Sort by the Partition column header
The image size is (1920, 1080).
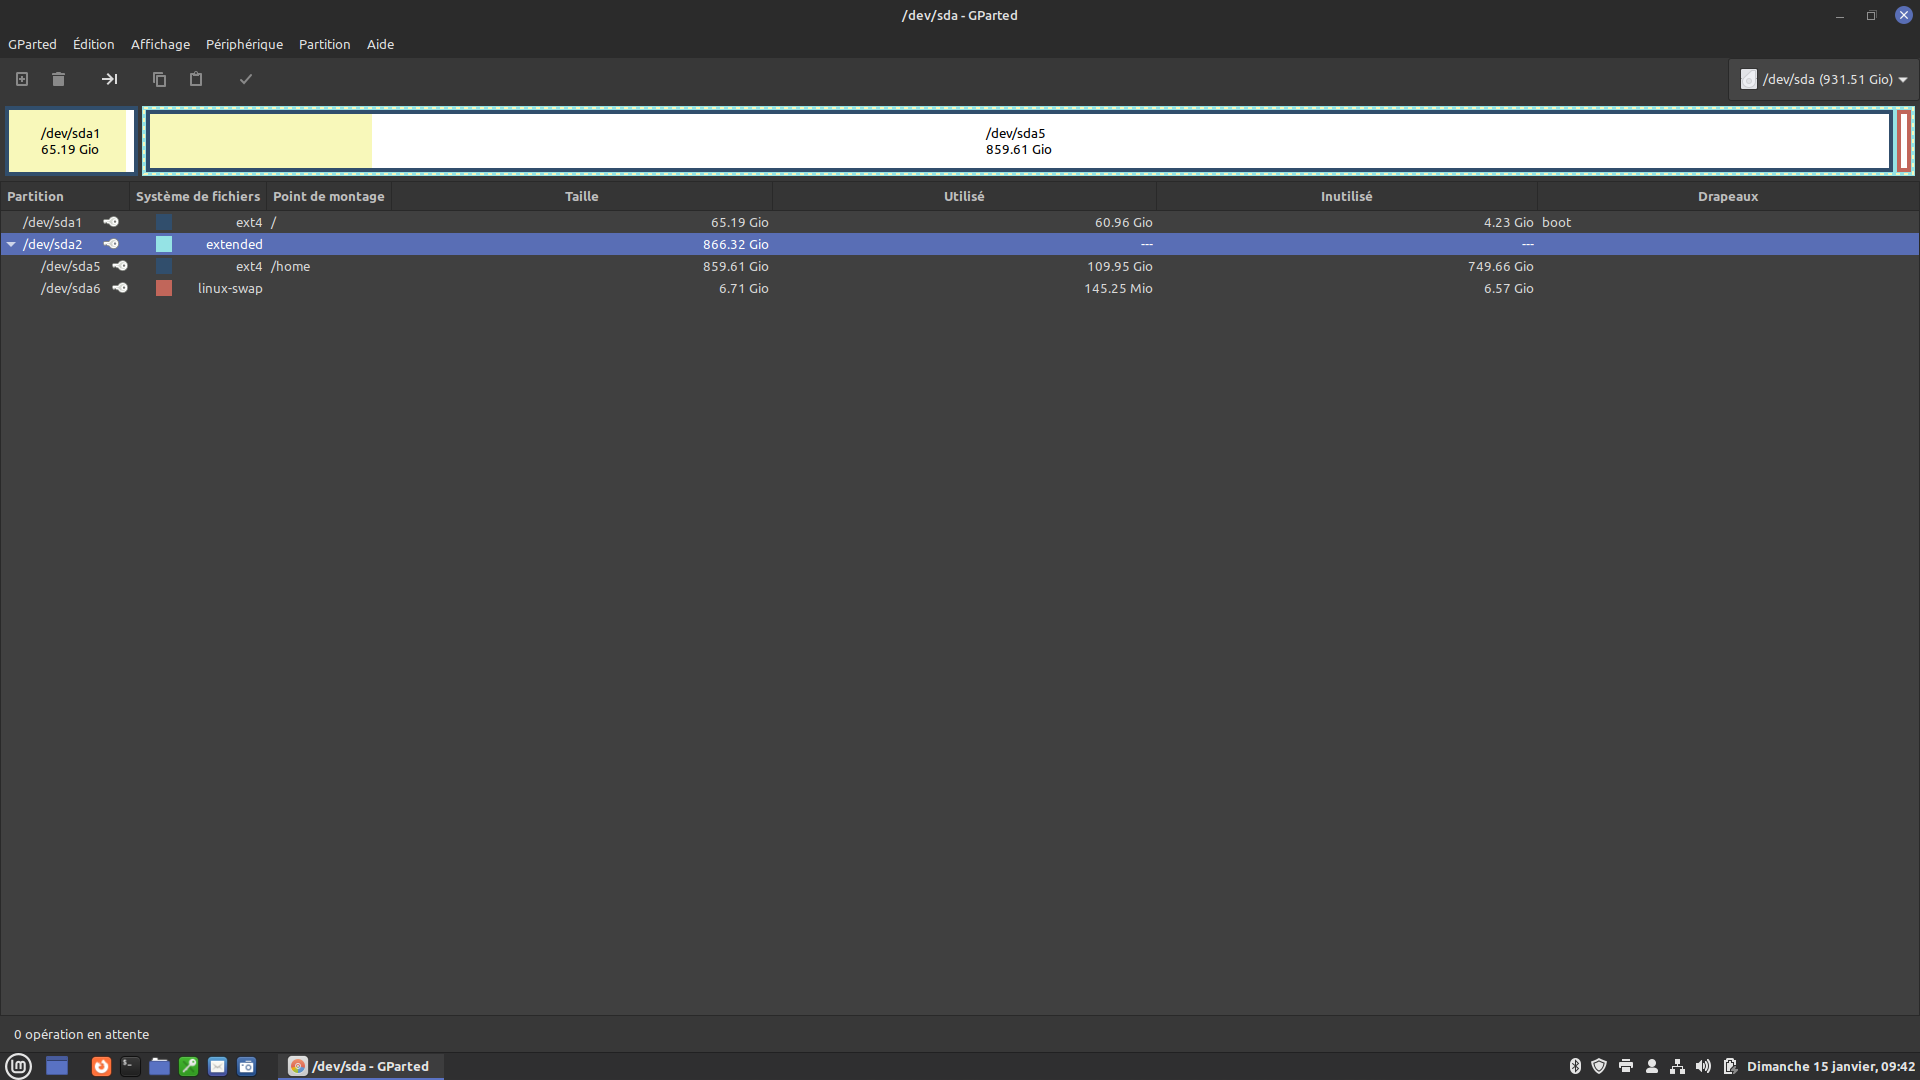[64, 196]
